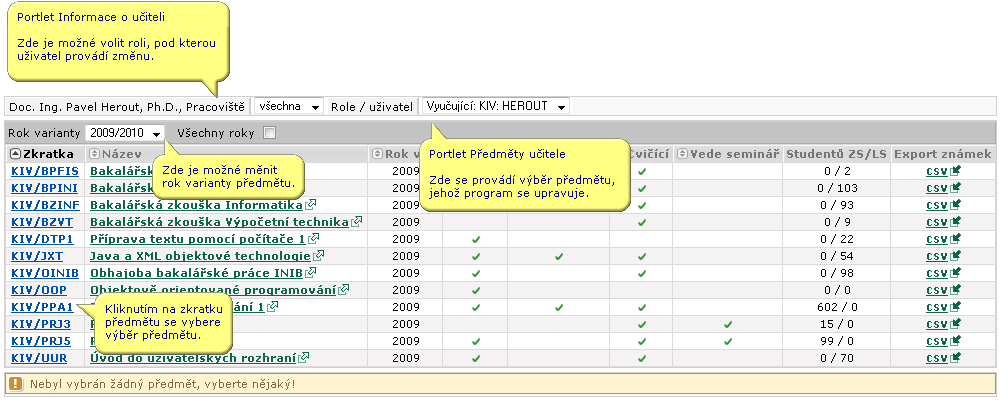Open Úvod do uživatelských rozhraní subject name link
The height and width of the screenshot is (400, 1001).
point(193,359)
